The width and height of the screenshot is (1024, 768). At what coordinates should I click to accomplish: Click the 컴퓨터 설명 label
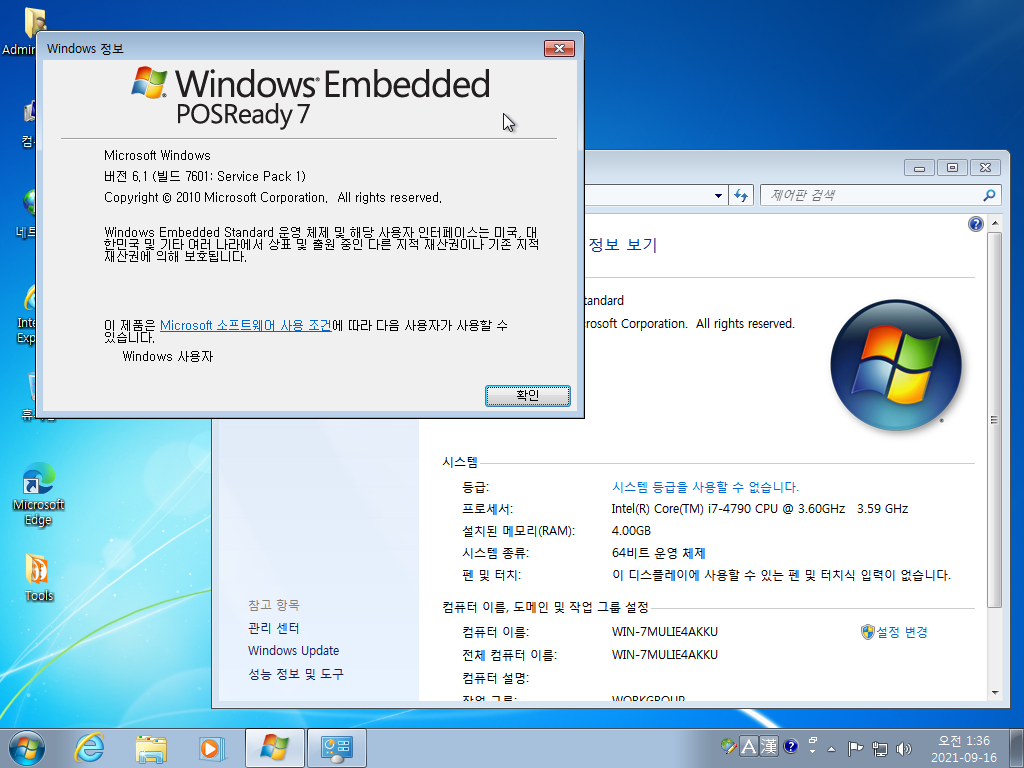point(495,678)
